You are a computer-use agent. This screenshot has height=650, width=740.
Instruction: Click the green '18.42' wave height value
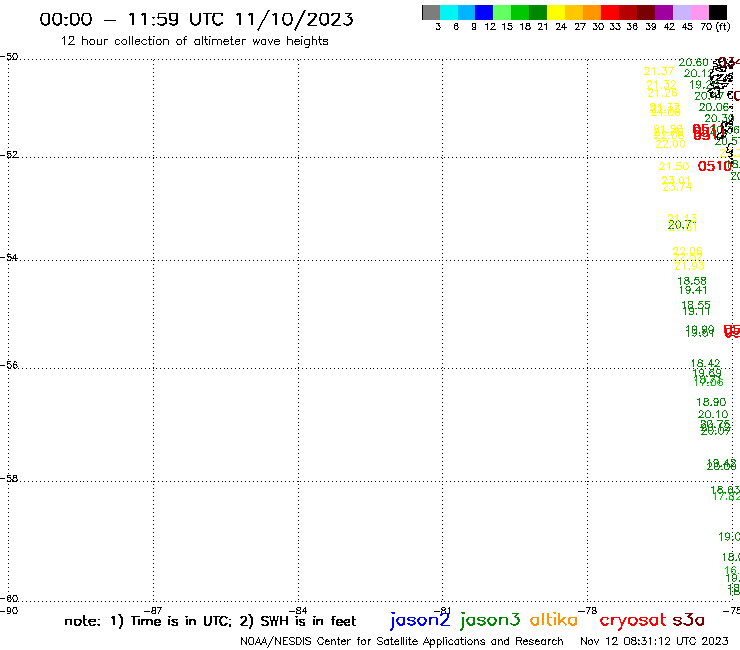tap(706, 363)
